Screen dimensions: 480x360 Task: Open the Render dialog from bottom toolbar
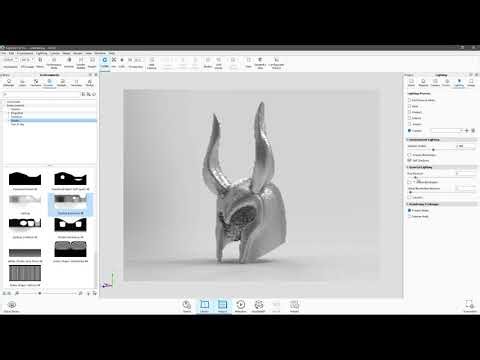pos(294,306)
